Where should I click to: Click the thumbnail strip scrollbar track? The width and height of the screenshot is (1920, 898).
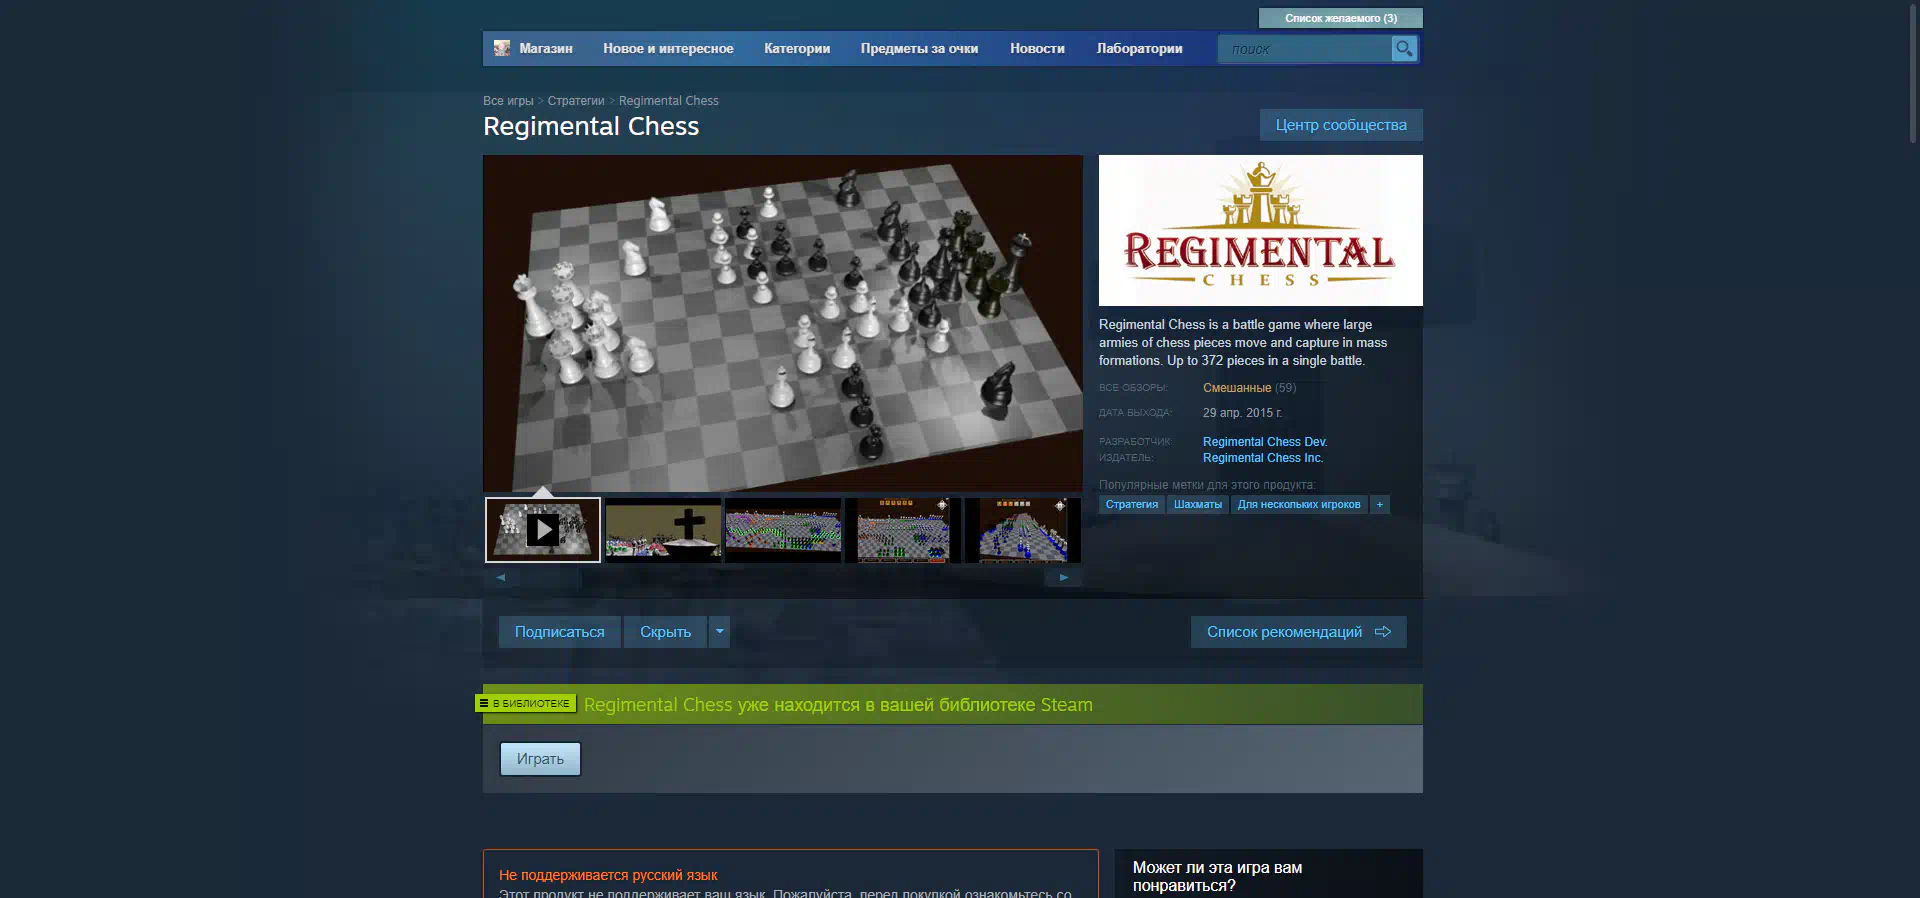click(x=781, y=577)
